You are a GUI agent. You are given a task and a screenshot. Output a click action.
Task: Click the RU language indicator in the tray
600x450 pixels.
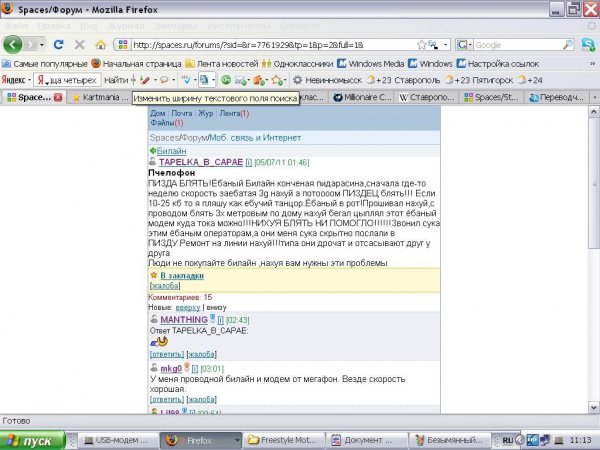tap(507, 440)
